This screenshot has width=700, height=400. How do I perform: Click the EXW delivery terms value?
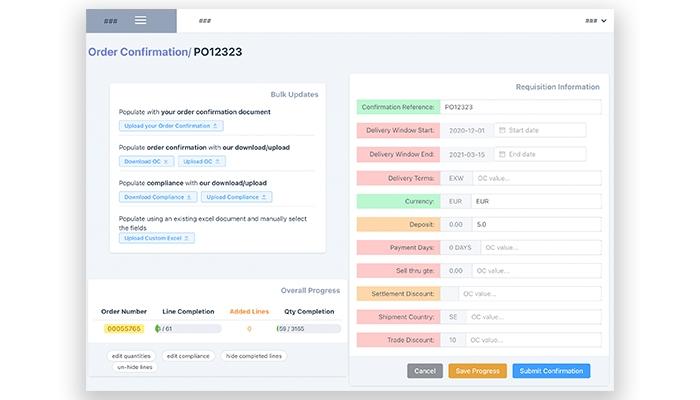click(456, 178)
